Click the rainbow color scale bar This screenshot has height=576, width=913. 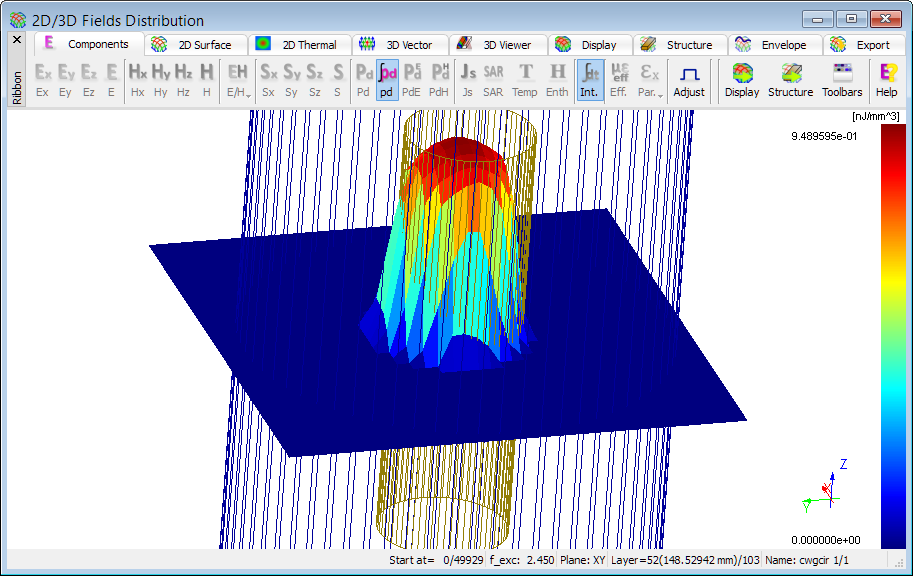(893, 335)
